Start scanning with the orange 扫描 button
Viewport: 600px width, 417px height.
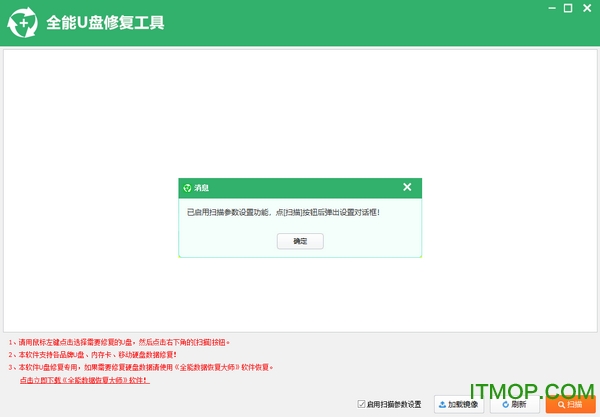570,405
